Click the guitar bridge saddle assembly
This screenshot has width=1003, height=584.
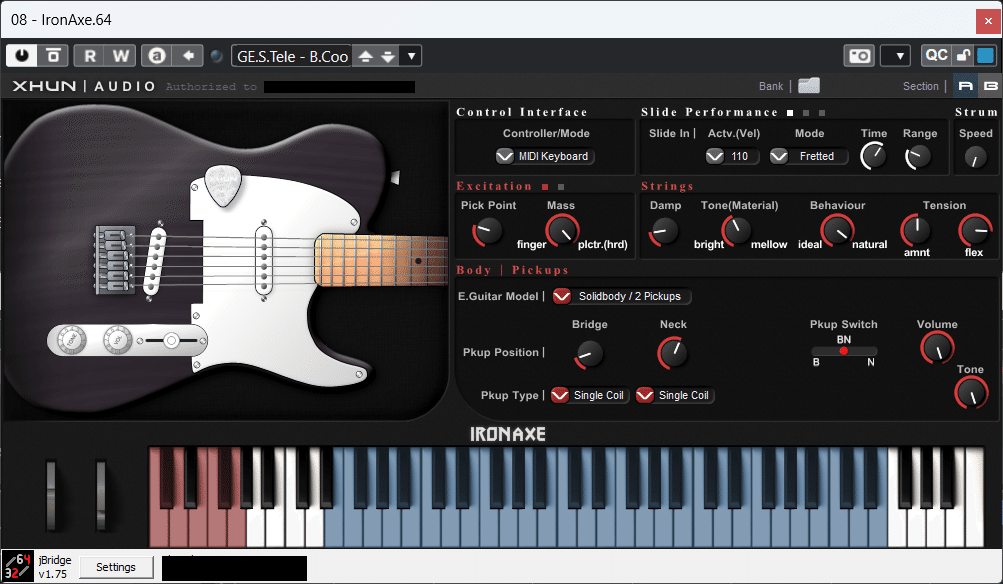tap(115, 260)
